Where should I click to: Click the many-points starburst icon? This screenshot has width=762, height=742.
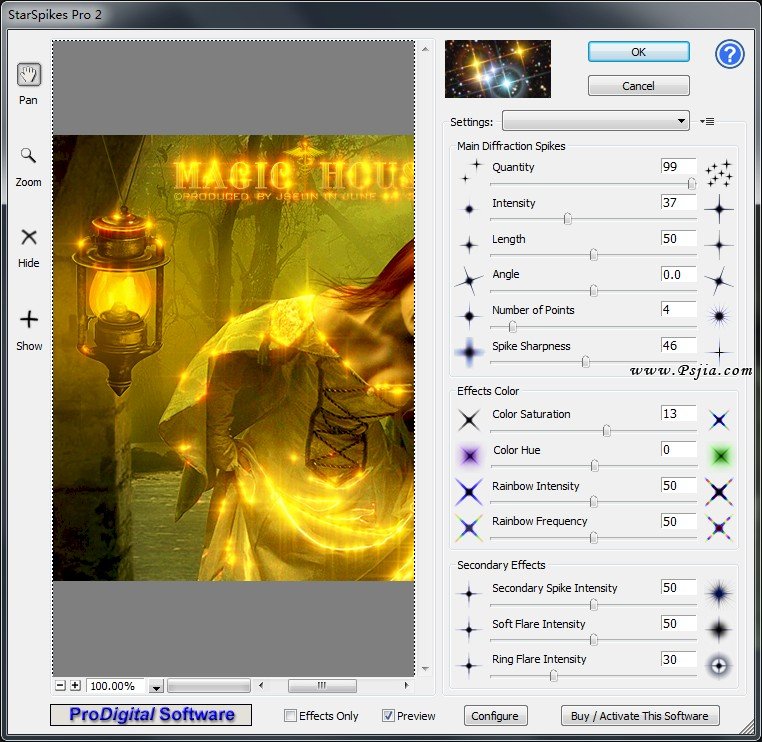[x=719, y=316]
